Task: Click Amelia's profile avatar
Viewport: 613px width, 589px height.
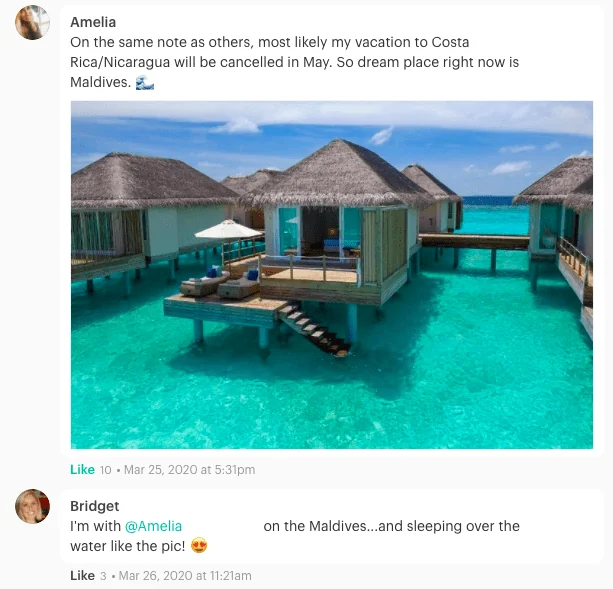Action: [x=32, y=23]
